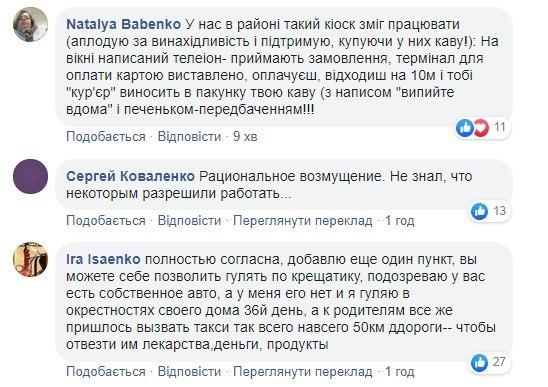Click the like reaction icon with 11 reactions
The image size is (548, 387).
coord(465,128)
